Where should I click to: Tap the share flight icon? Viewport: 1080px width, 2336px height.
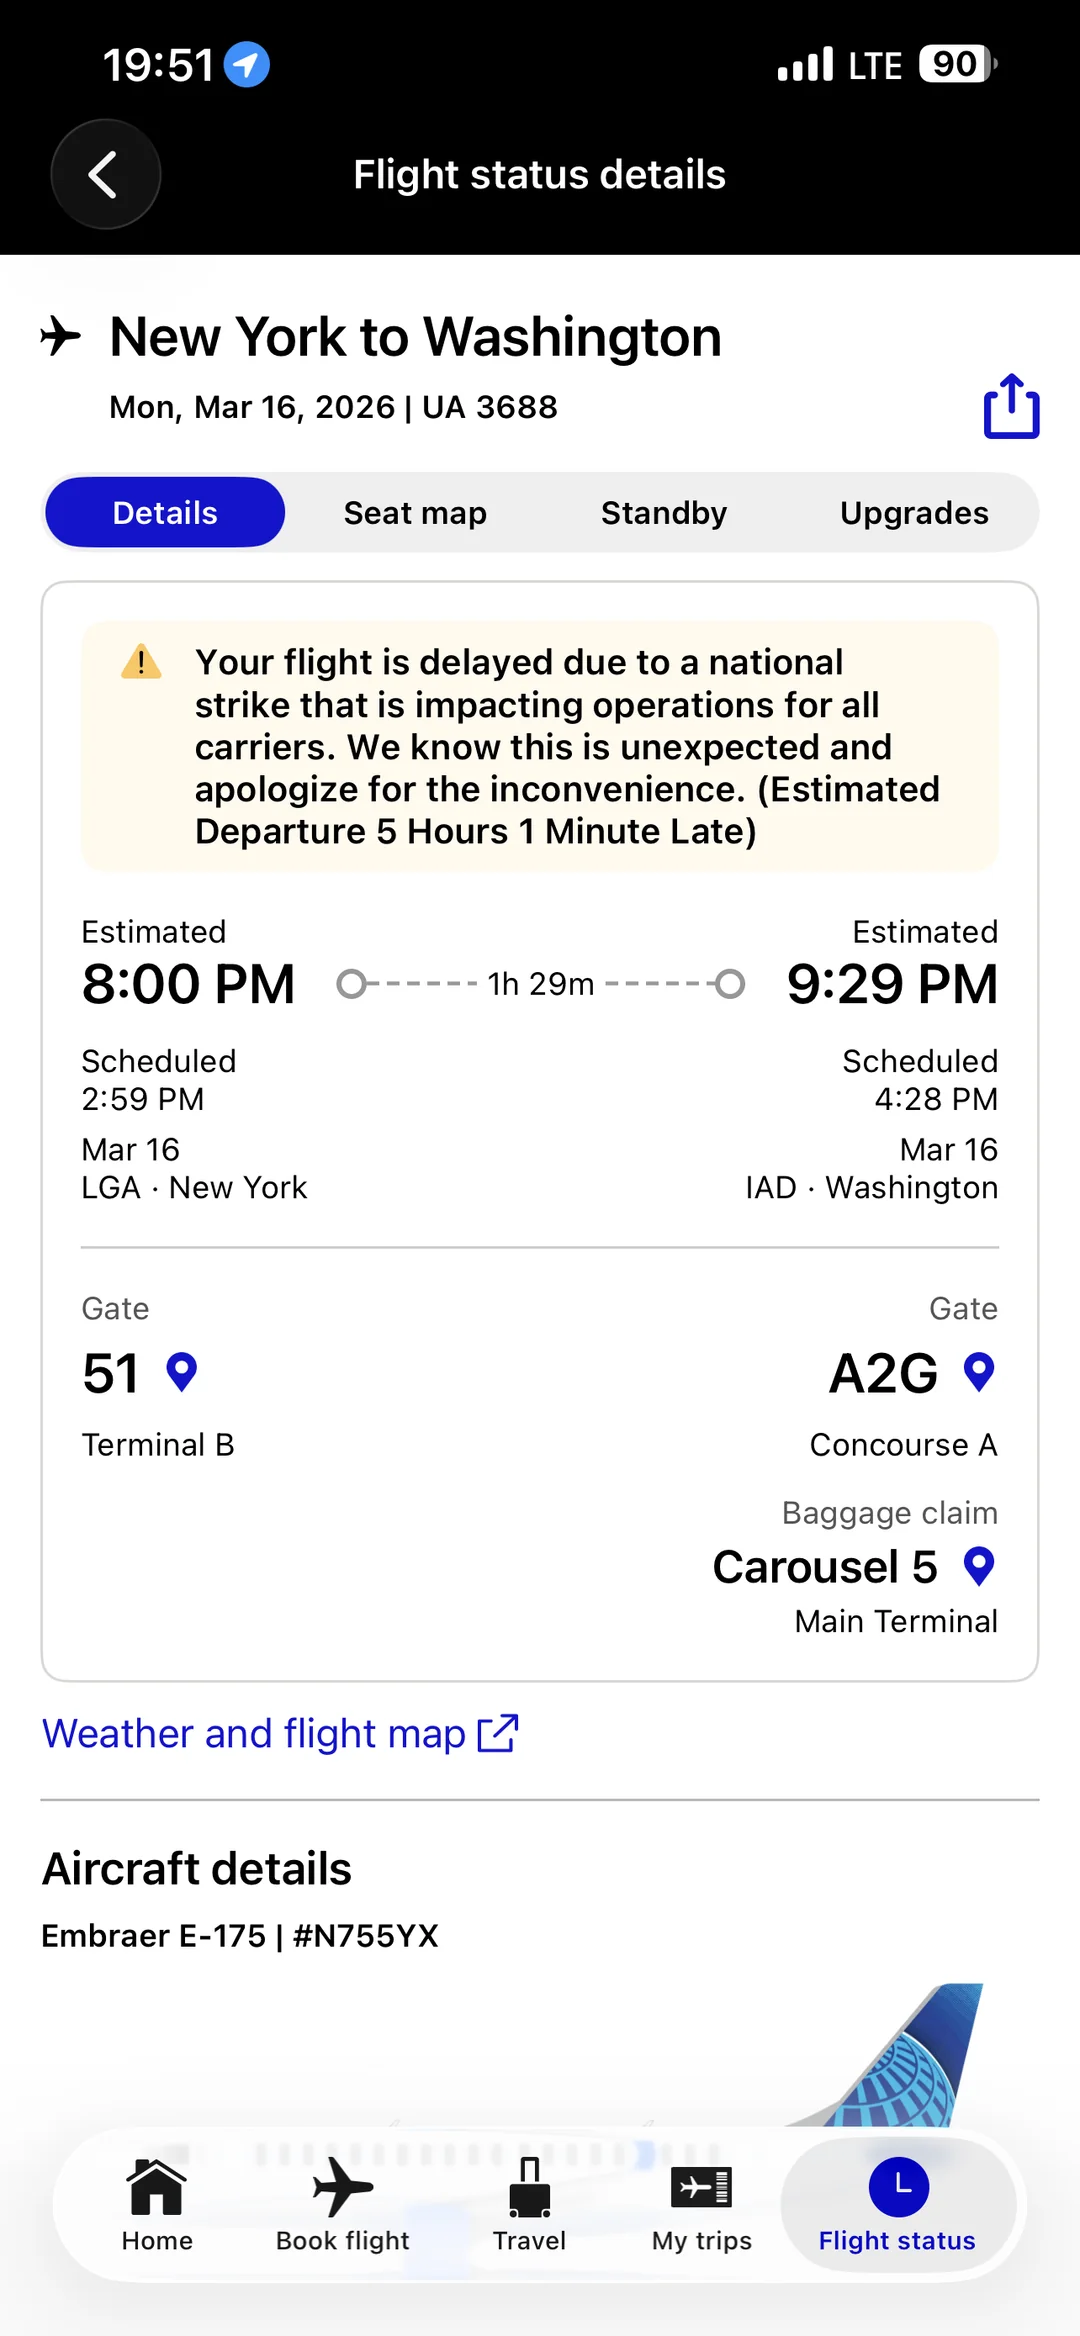[x=1011, y=406]
